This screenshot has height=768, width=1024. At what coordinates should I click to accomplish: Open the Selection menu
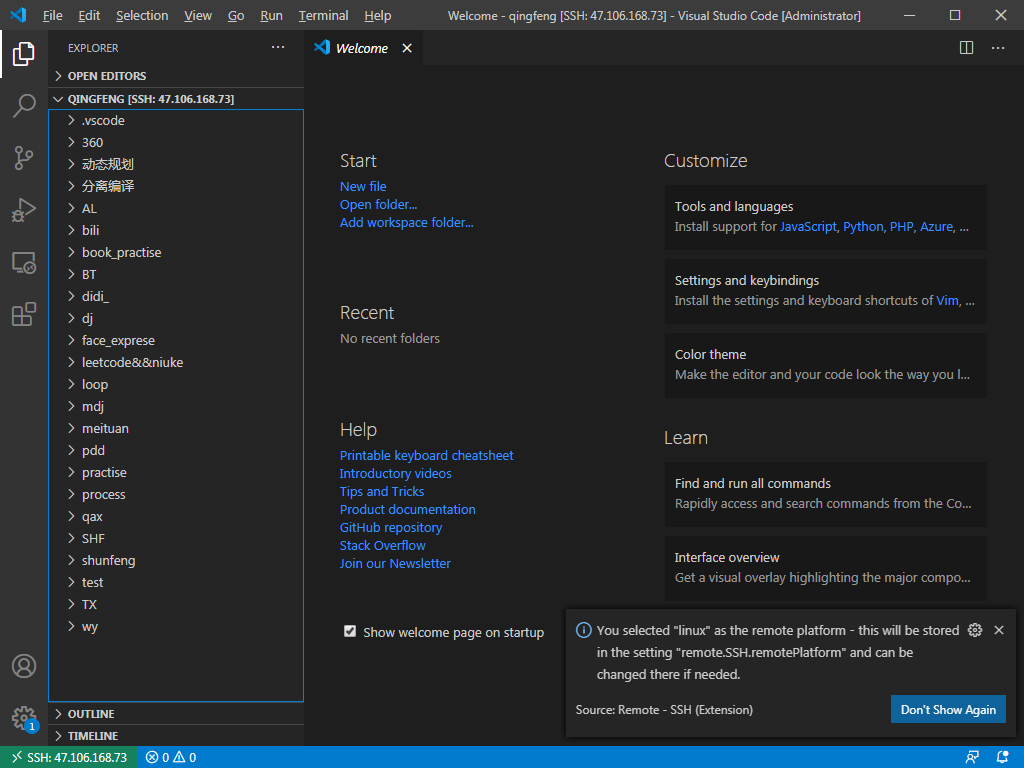click(x=142, y=16)
